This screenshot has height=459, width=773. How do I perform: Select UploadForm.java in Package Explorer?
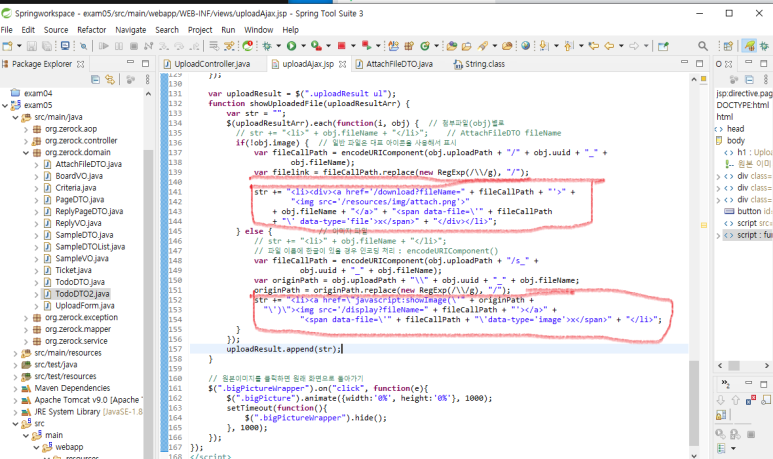pyautogui.click(x=84, y=306)
